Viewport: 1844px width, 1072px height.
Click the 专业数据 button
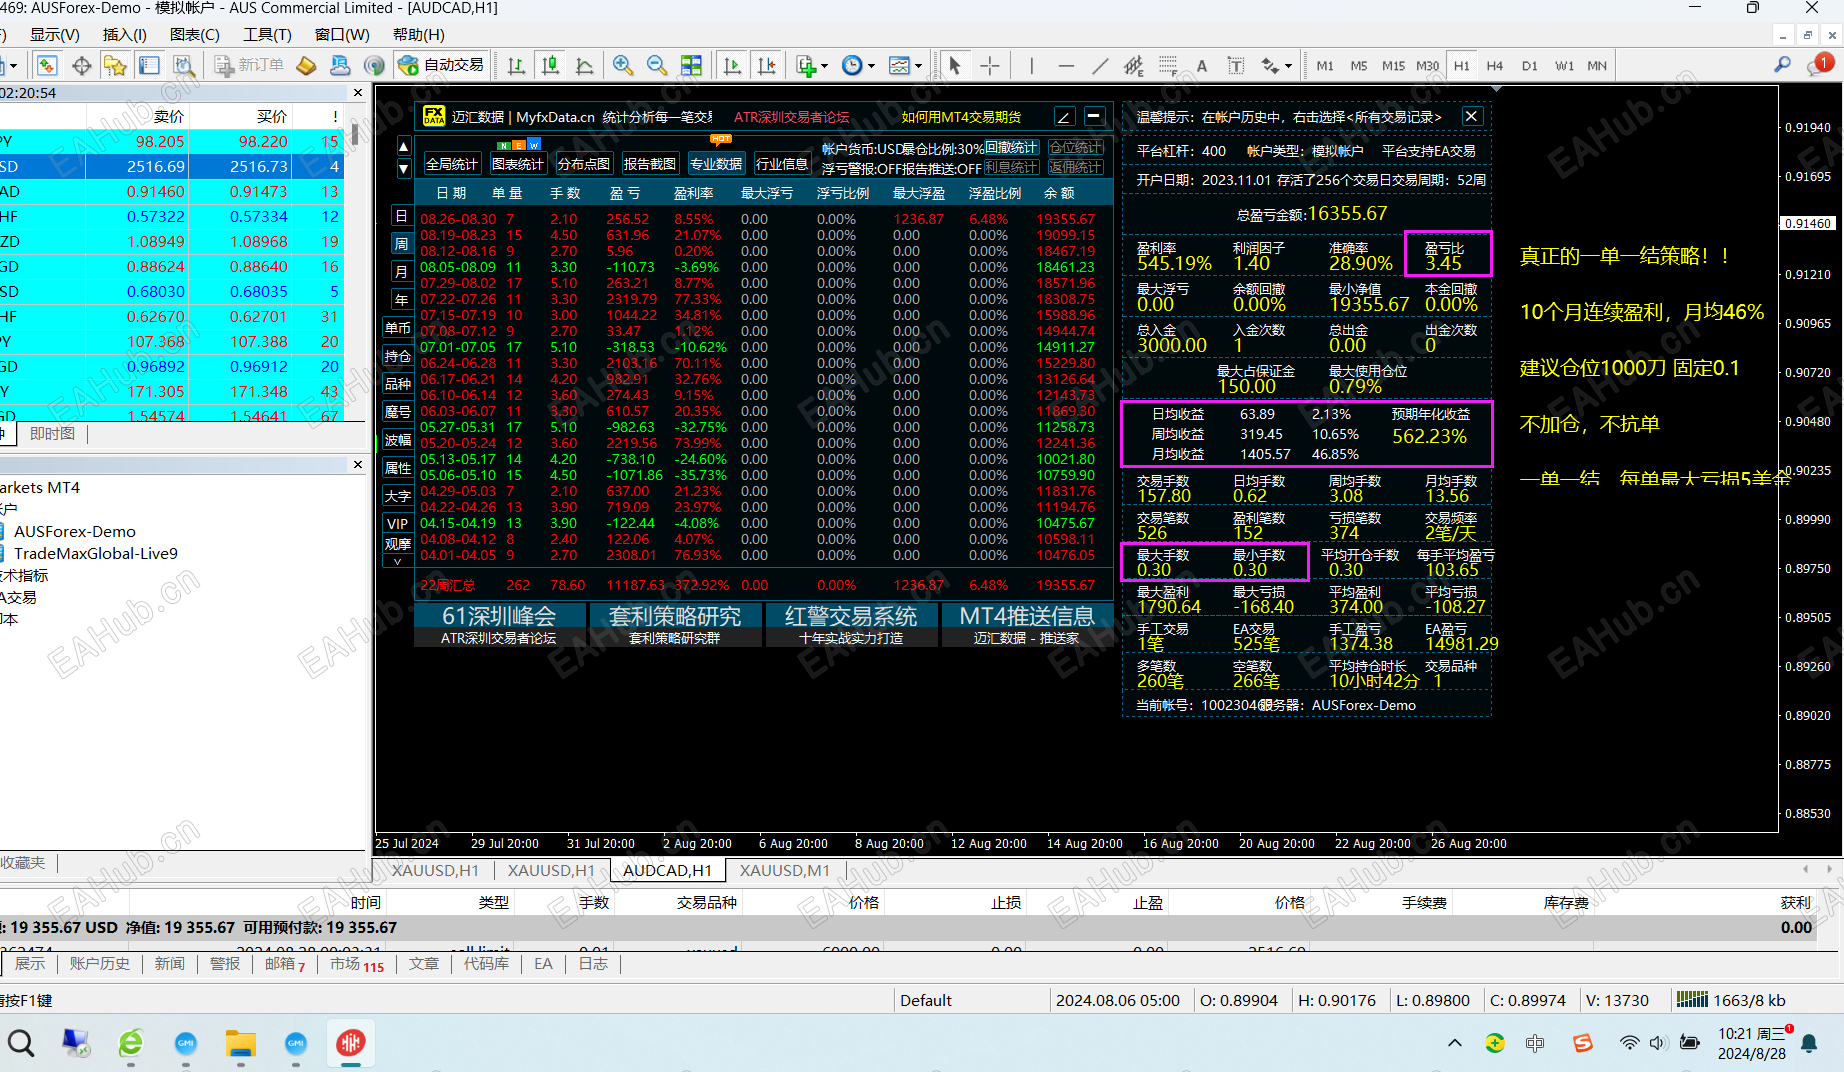pyautogui.click(x=716, y=164)
